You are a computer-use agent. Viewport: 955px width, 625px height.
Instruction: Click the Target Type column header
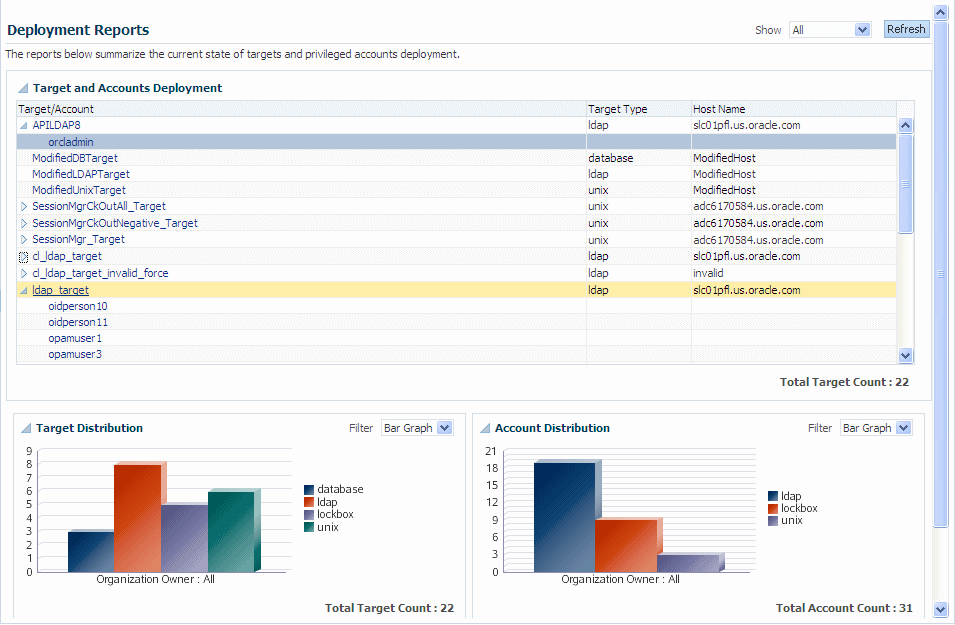(x=638, y=109)
